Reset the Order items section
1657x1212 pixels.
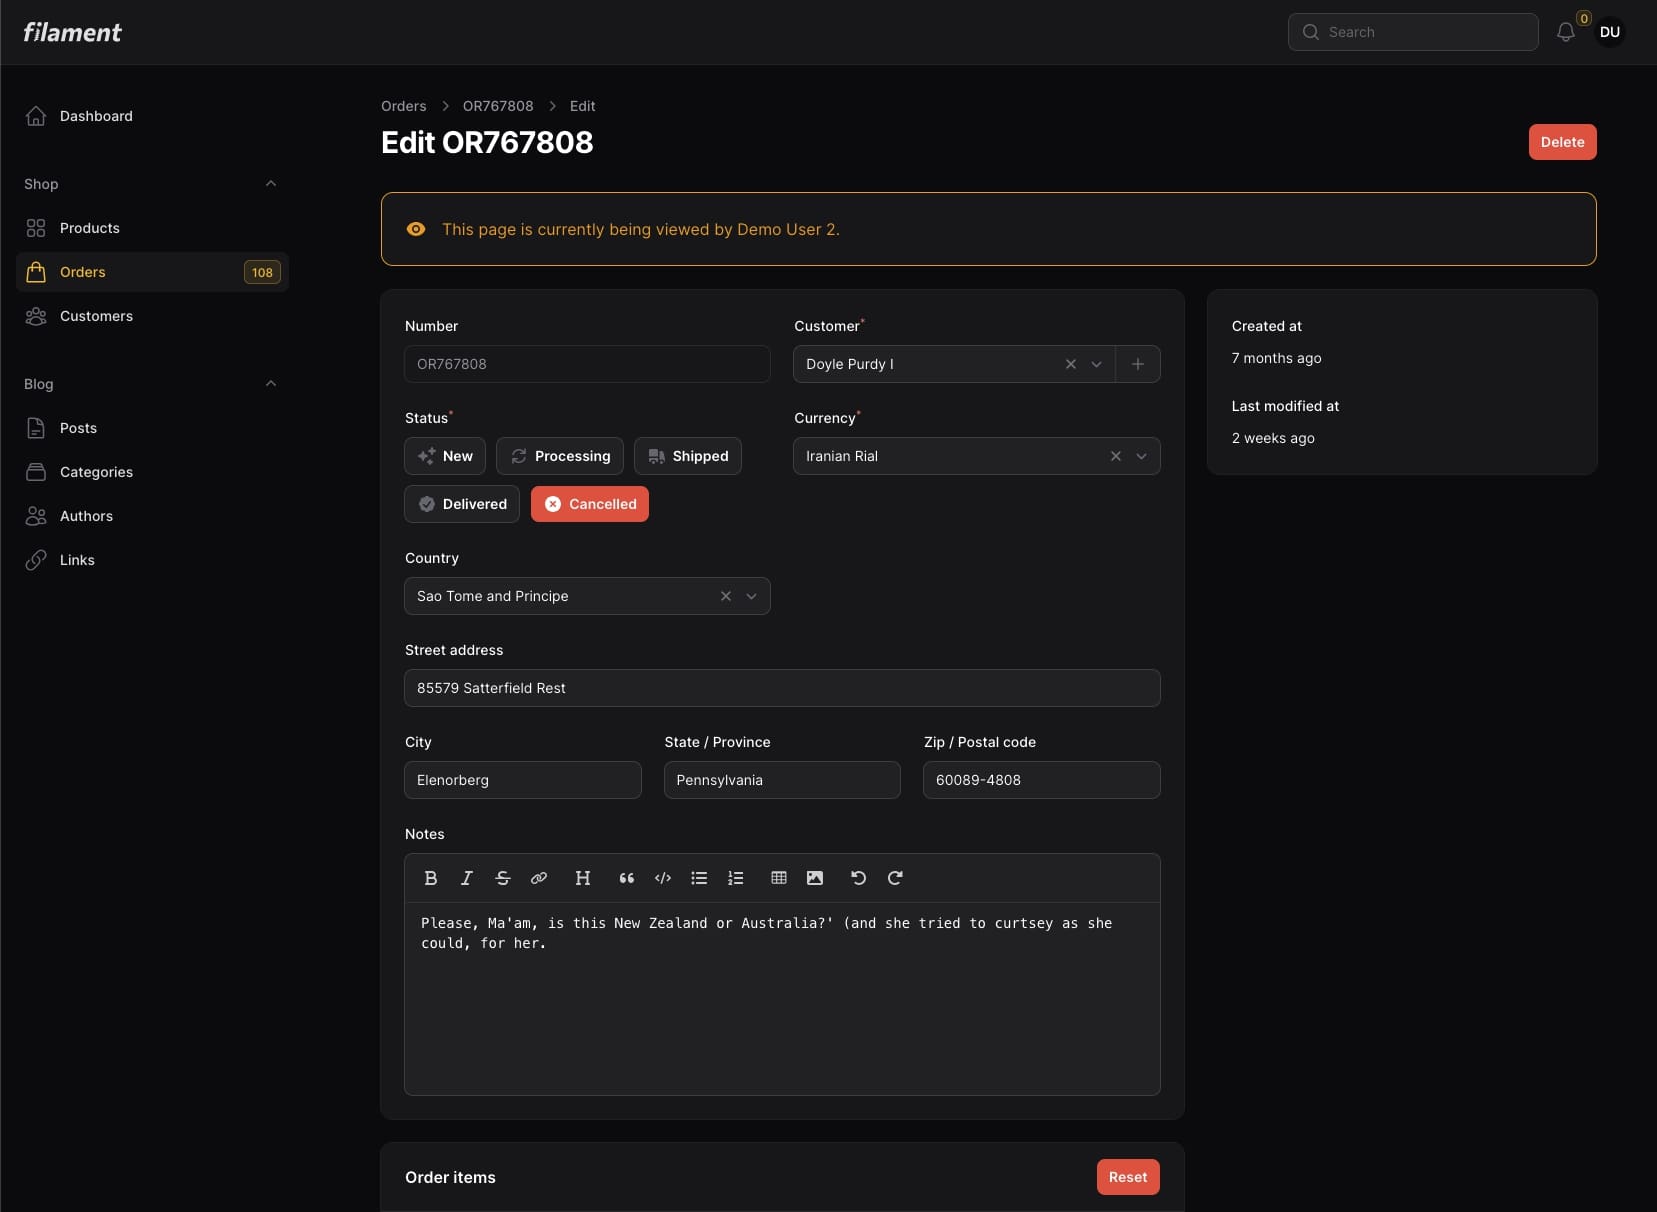[x=1127, y=1177]
